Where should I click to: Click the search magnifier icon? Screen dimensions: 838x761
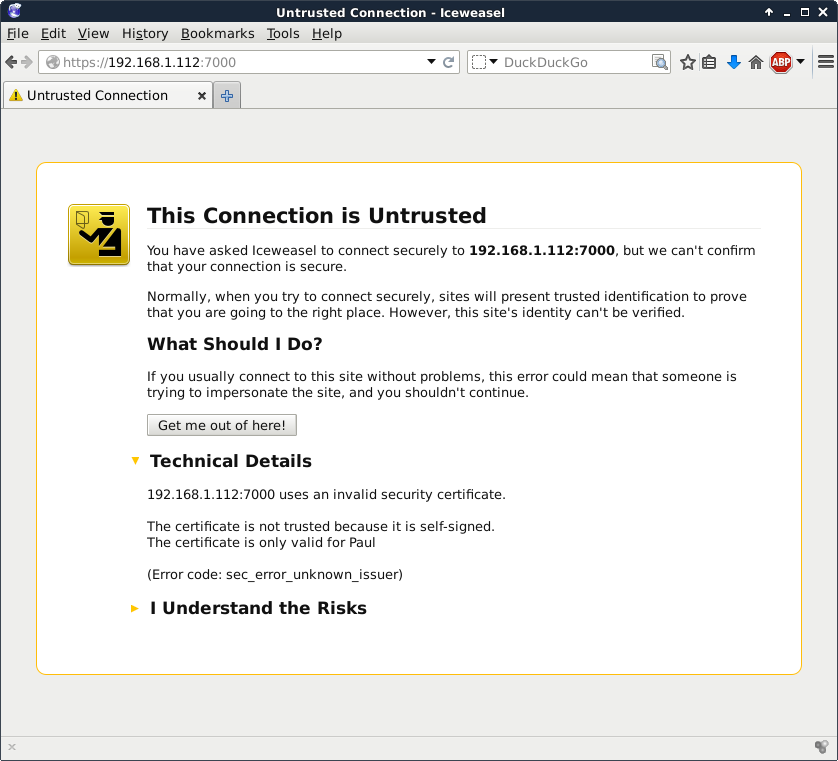click(660, 63)
